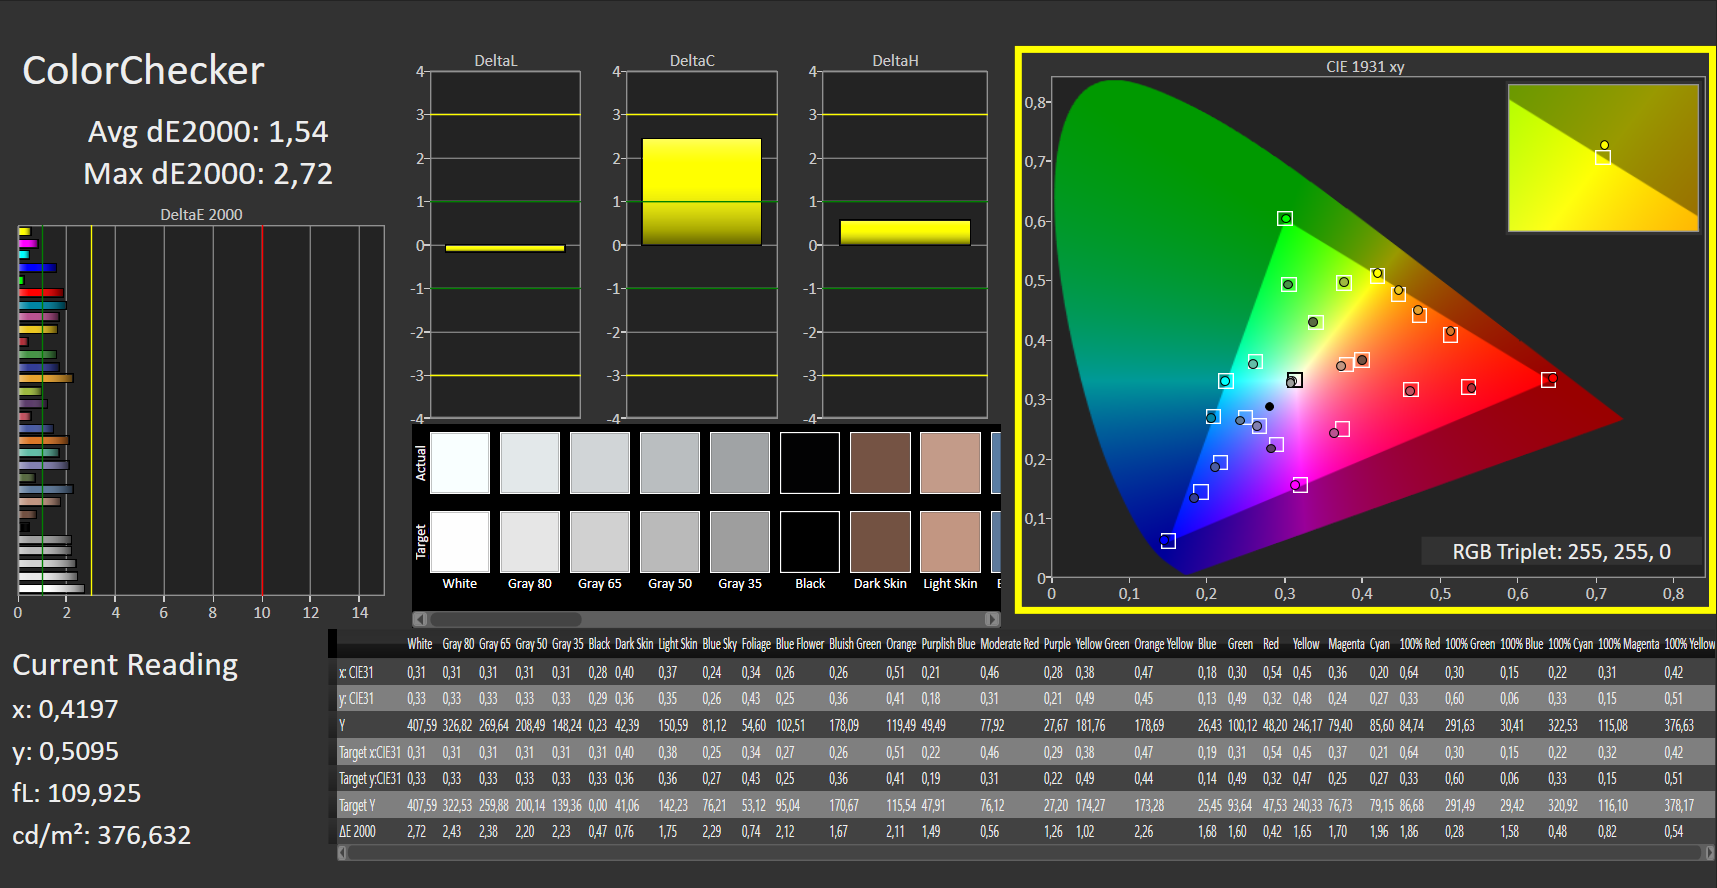Click the ΔE 2000 row label
This screenshot has height=888, width=1717.
(357, 831)
